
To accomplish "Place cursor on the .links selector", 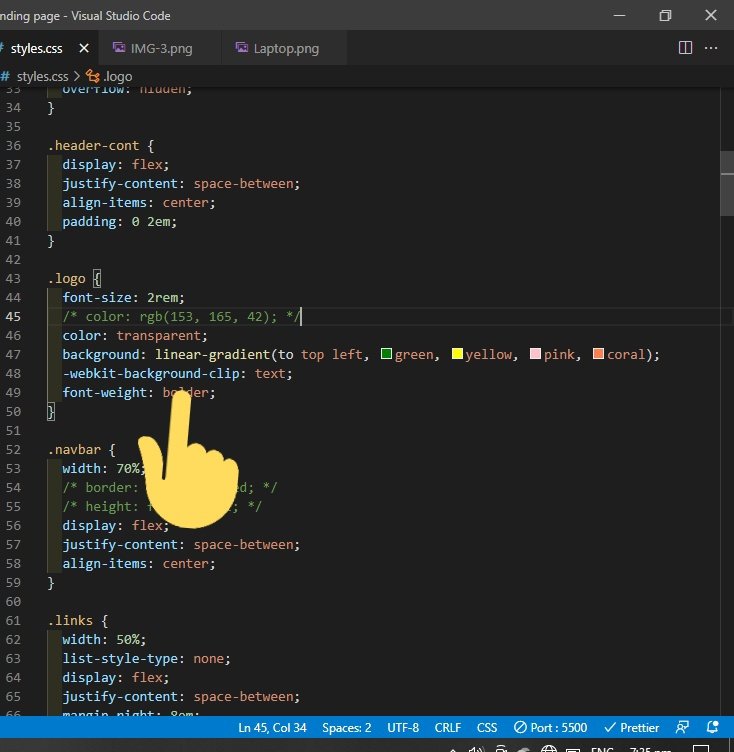I will coord(70,621).
